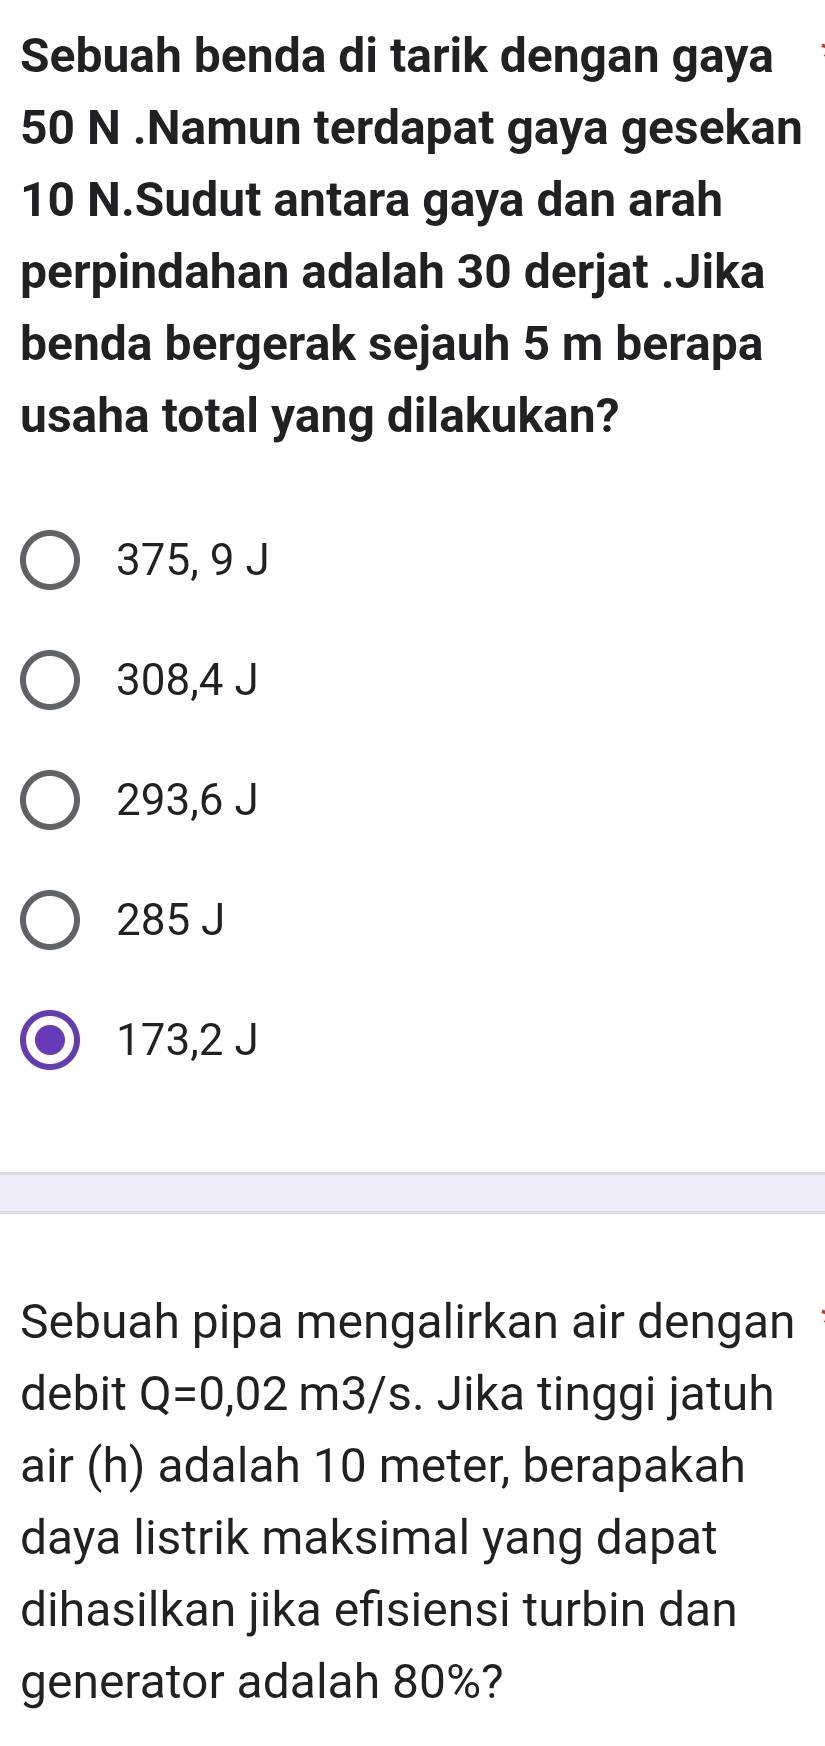Click the 'generator adalah 80%?' line
This screenshot has width=825, height=1746.
(x=262, y=1682)
